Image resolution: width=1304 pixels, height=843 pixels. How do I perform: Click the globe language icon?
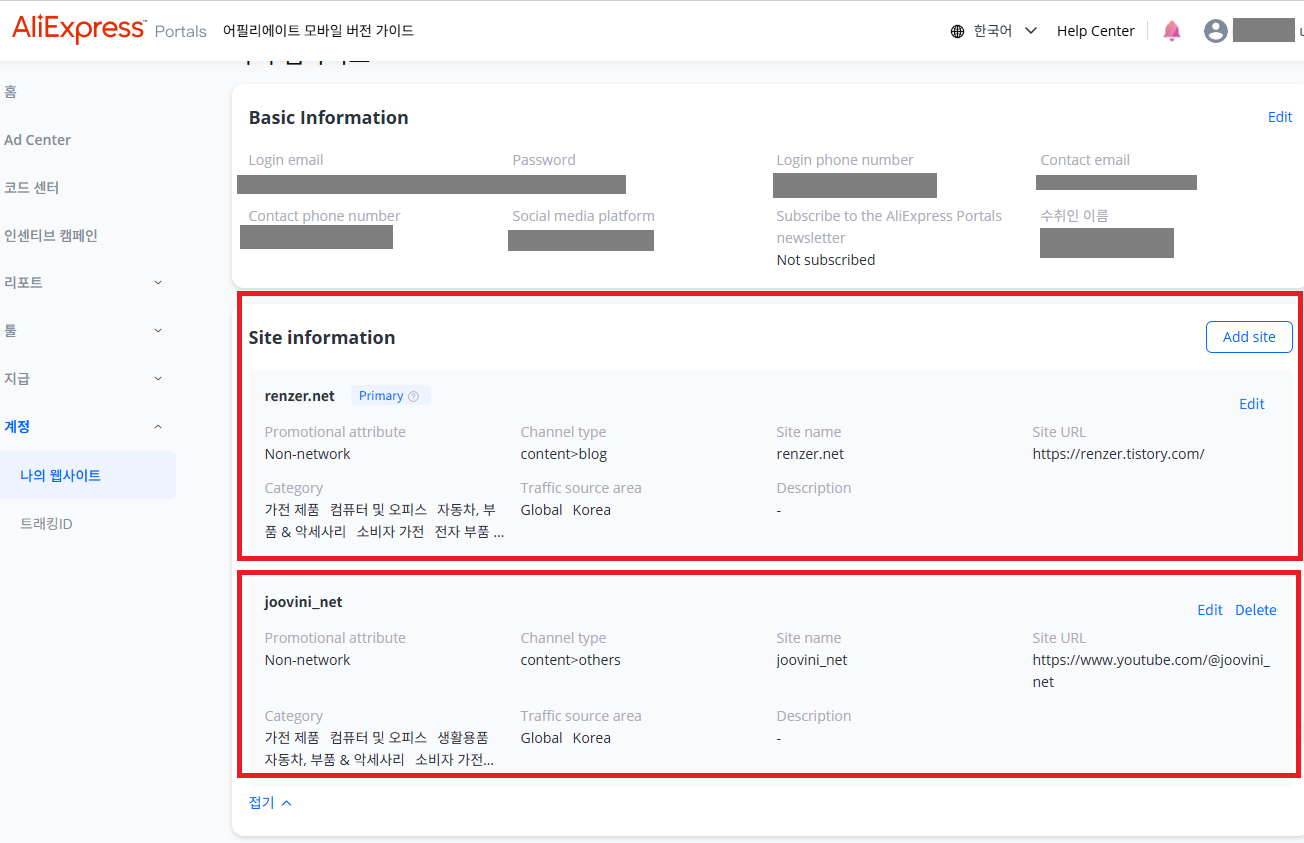958,31
